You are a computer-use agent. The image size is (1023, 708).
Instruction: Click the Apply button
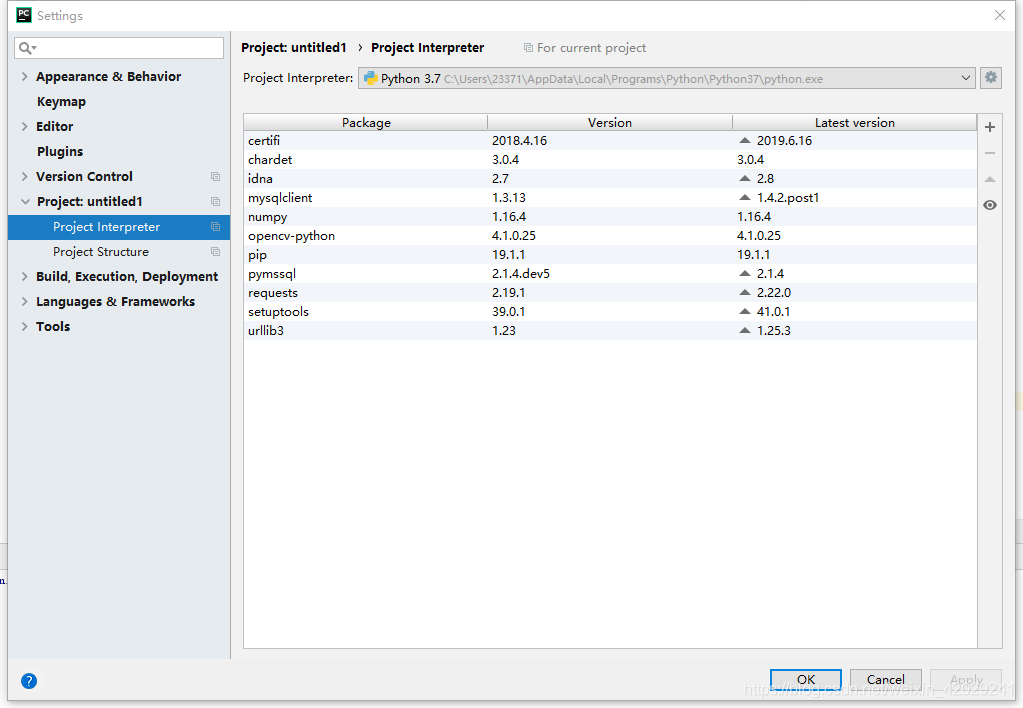[x=966, y=679]
